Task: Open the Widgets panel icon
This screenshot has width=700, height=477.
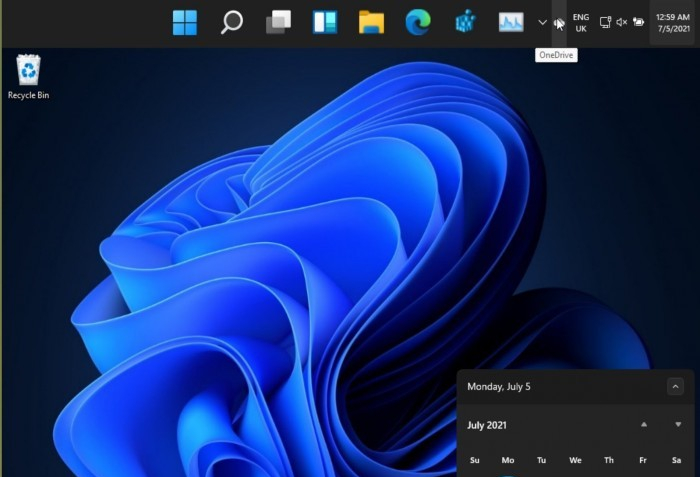Action: point(324,22)
